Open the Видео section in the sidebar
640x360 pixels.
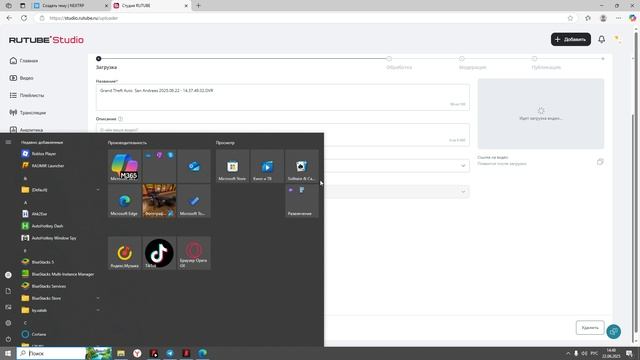22,78
